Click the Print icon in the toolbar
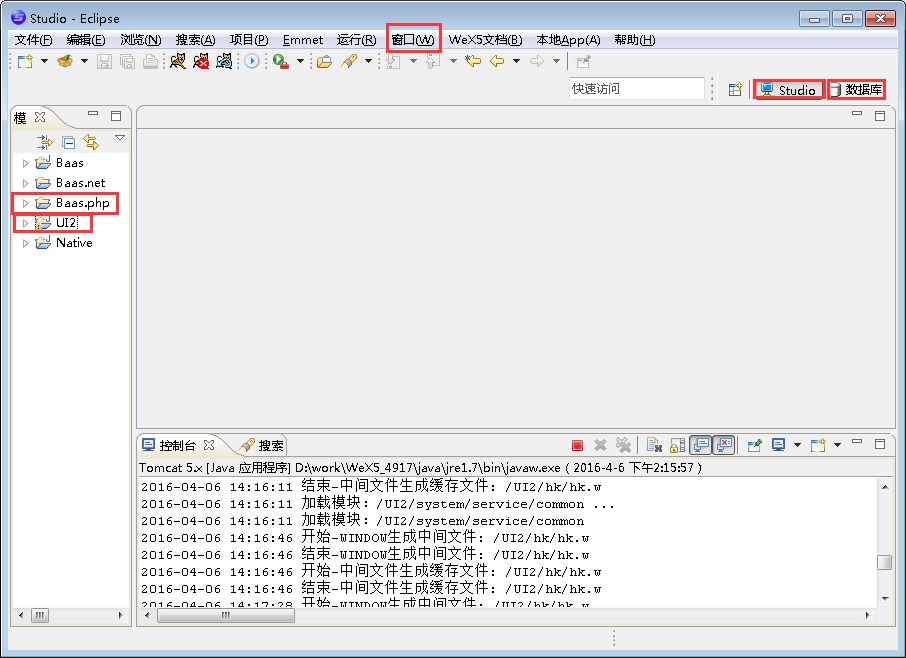The height and width of the screenshot is (658, 906). [151, 61]
